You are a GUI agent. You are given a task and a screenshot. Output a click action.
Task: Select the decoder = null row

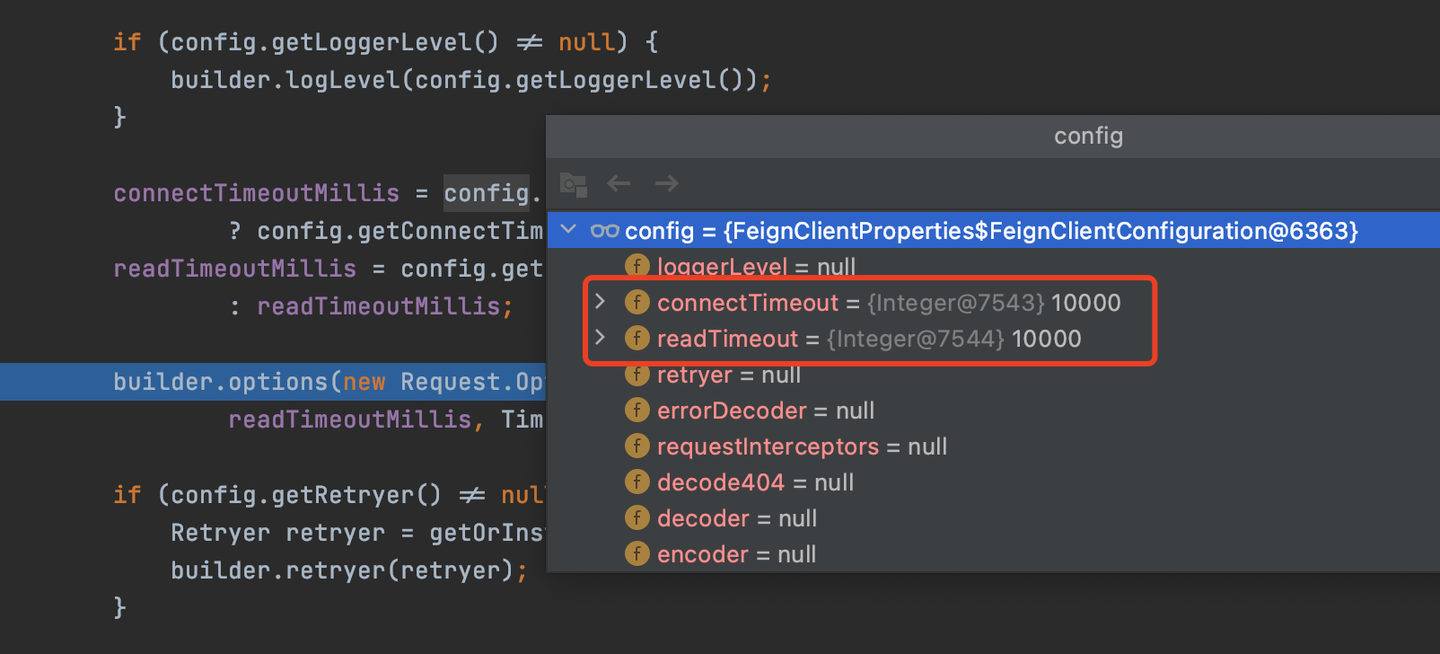736,519
